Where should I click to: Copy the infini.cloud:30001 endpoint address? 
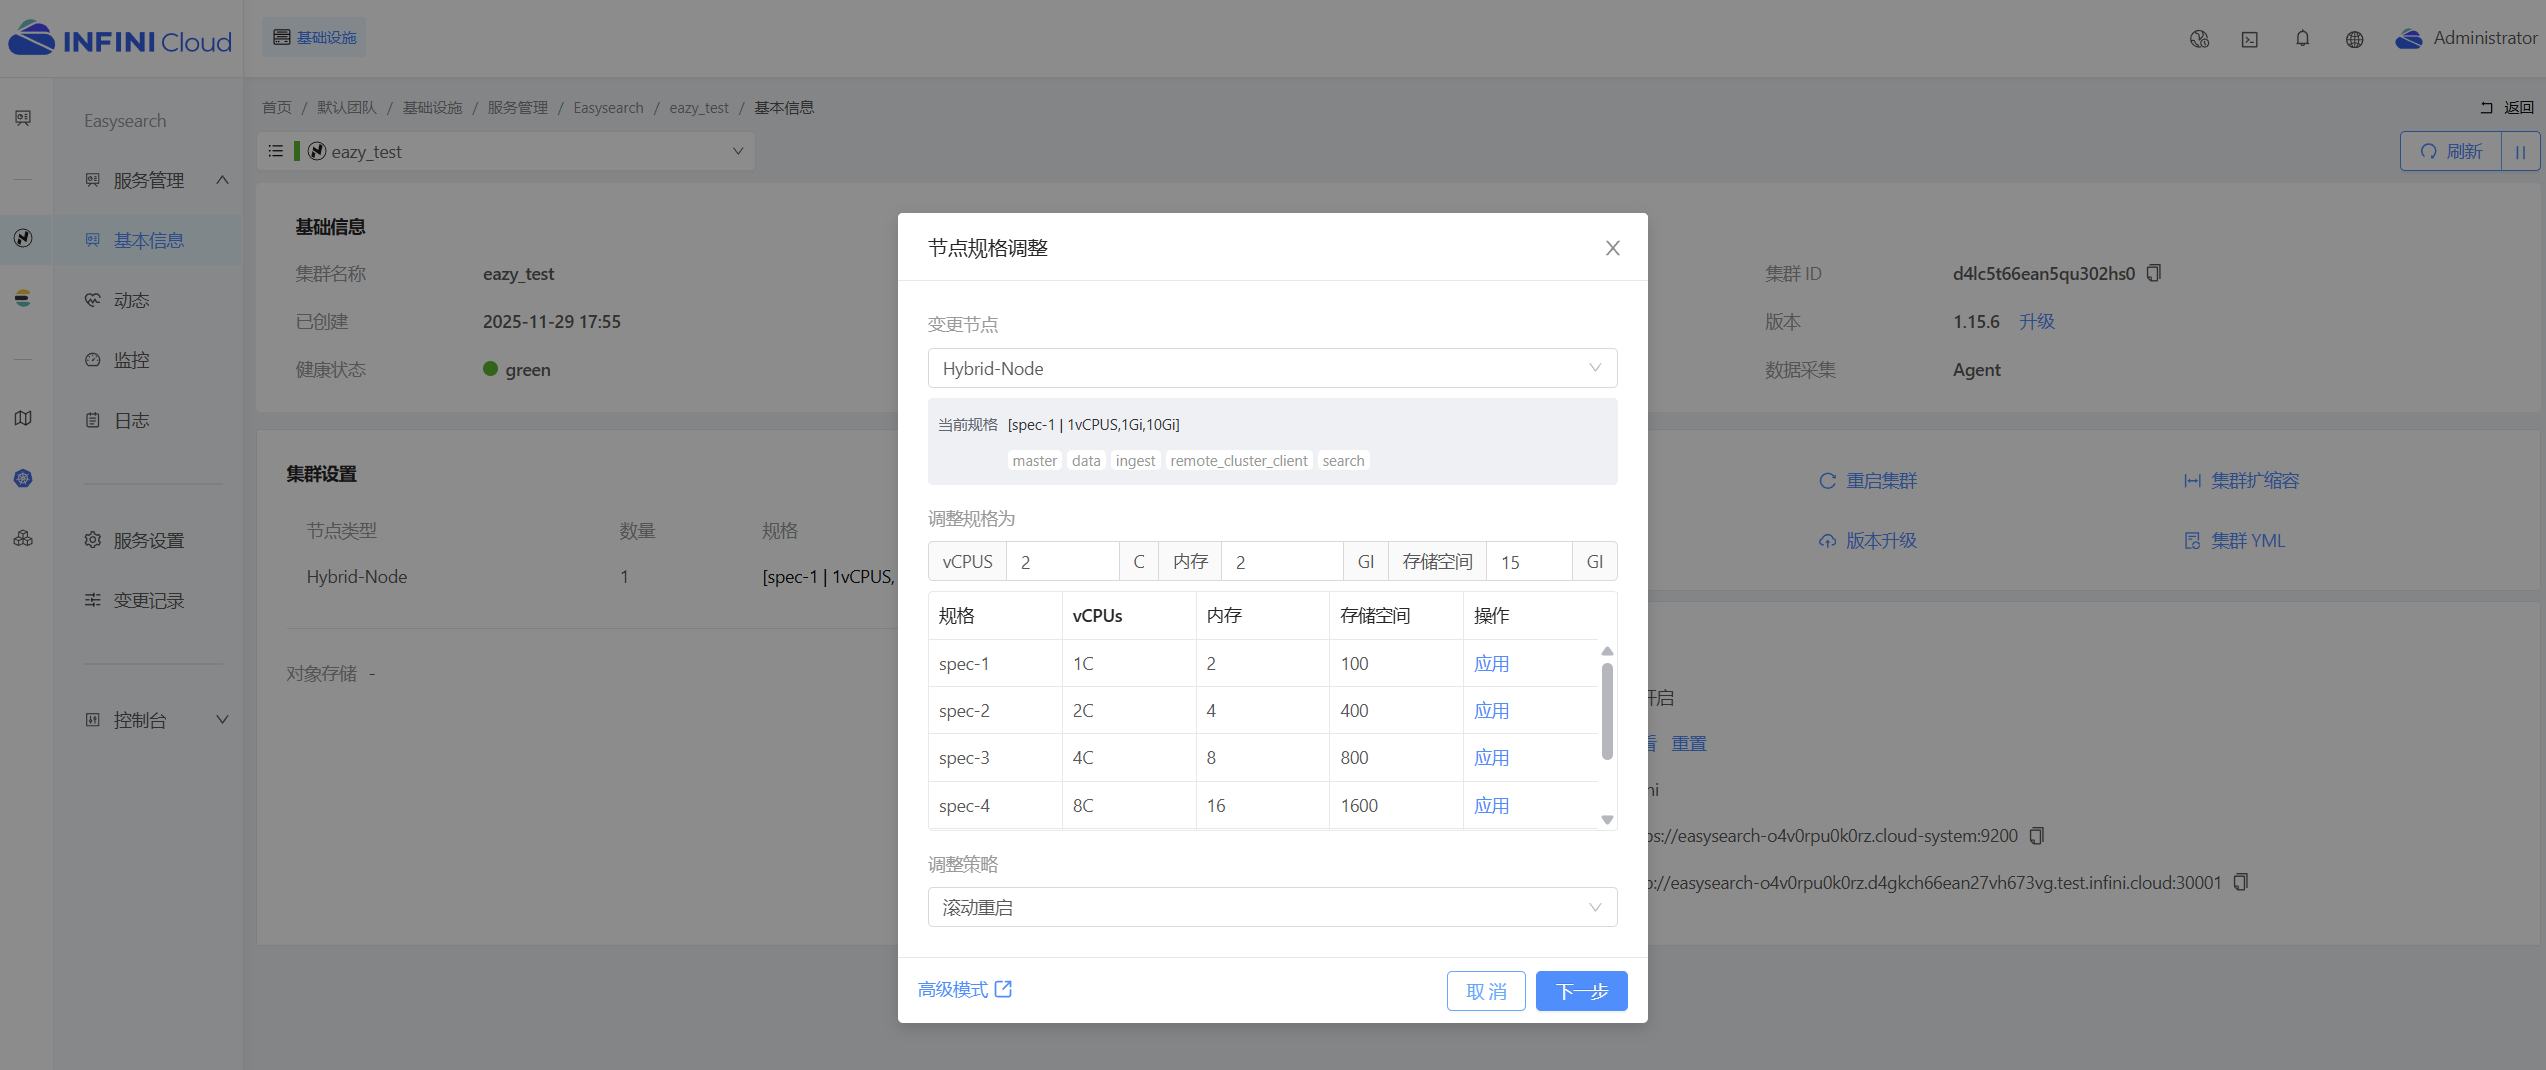pos(2241,882)
